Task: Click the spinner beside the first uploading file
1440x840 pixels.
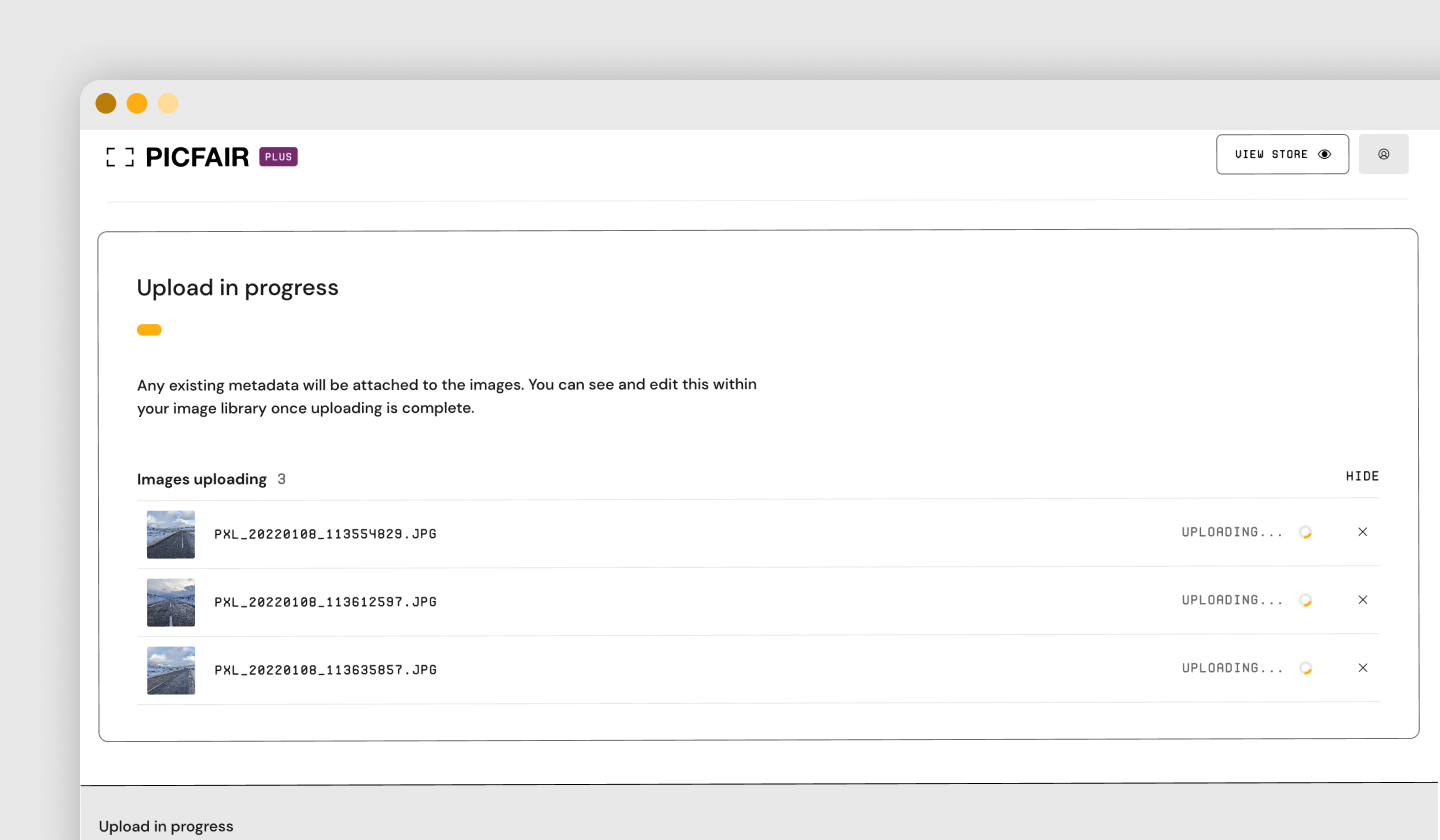Action: click(1305, 532)
